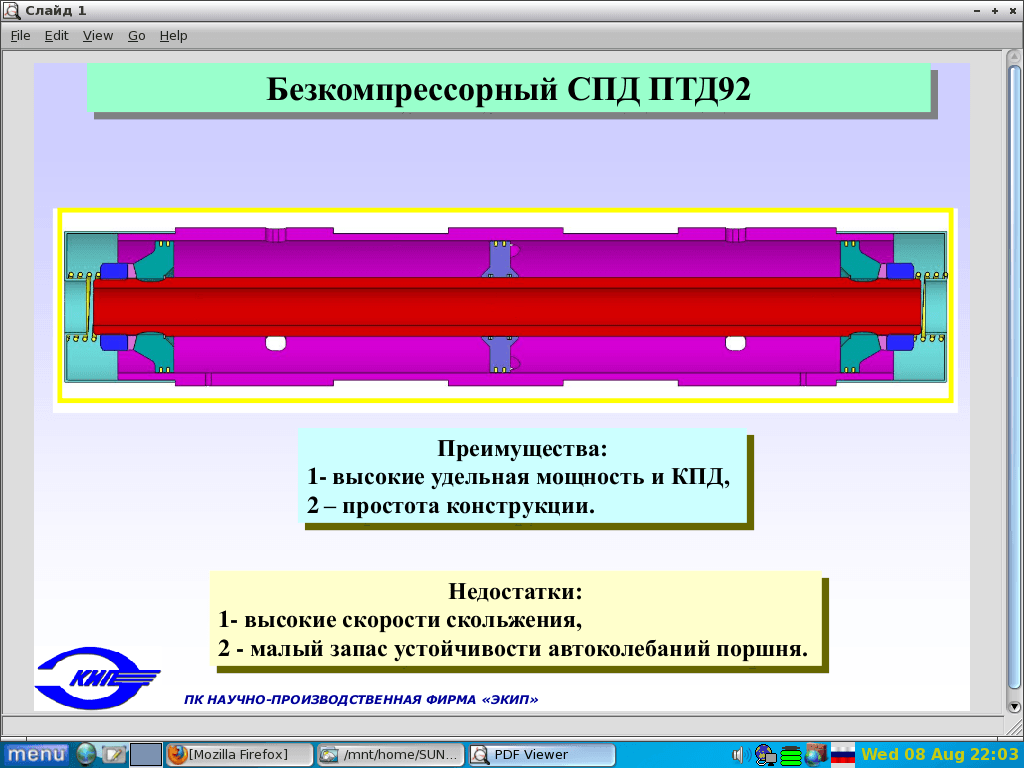Minimize the Слайд 1 window
Viewport: 1024px width, 768px height.
coord(977,11)
